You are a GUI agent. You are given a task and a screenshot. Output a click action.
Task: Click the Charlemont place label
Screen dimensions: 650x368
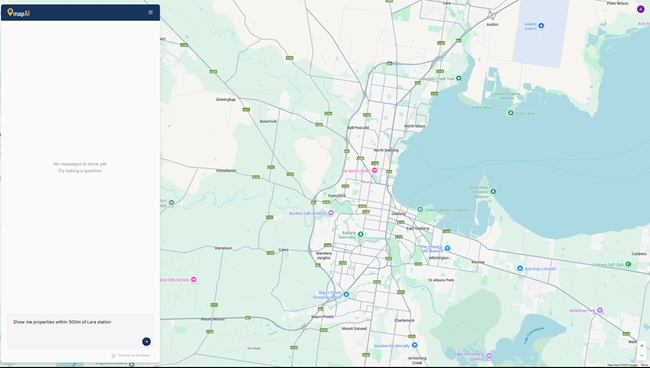click(x=404, y=320)
